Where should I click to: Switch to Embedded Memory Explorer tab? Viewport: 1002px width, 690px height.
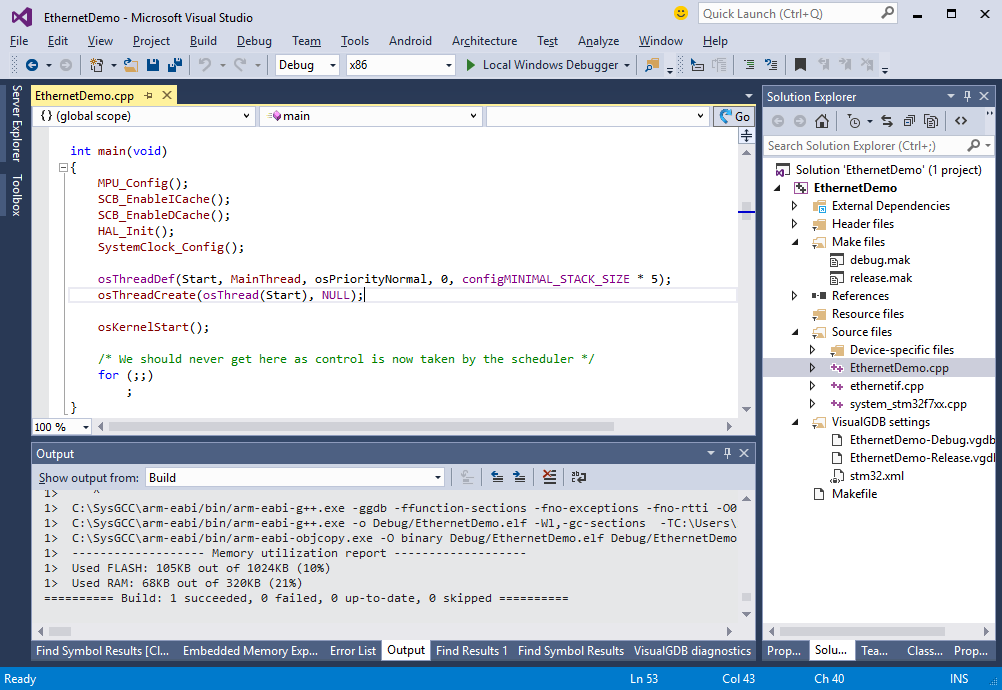[250, 650]
